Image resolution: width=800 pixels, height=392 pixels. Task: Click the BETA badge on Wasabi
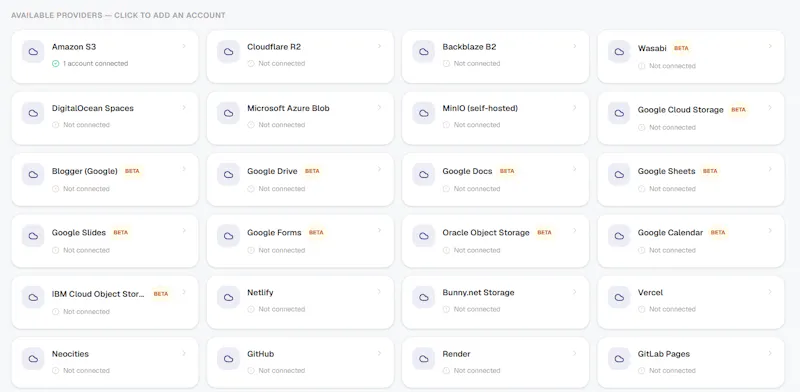(681, 48)
